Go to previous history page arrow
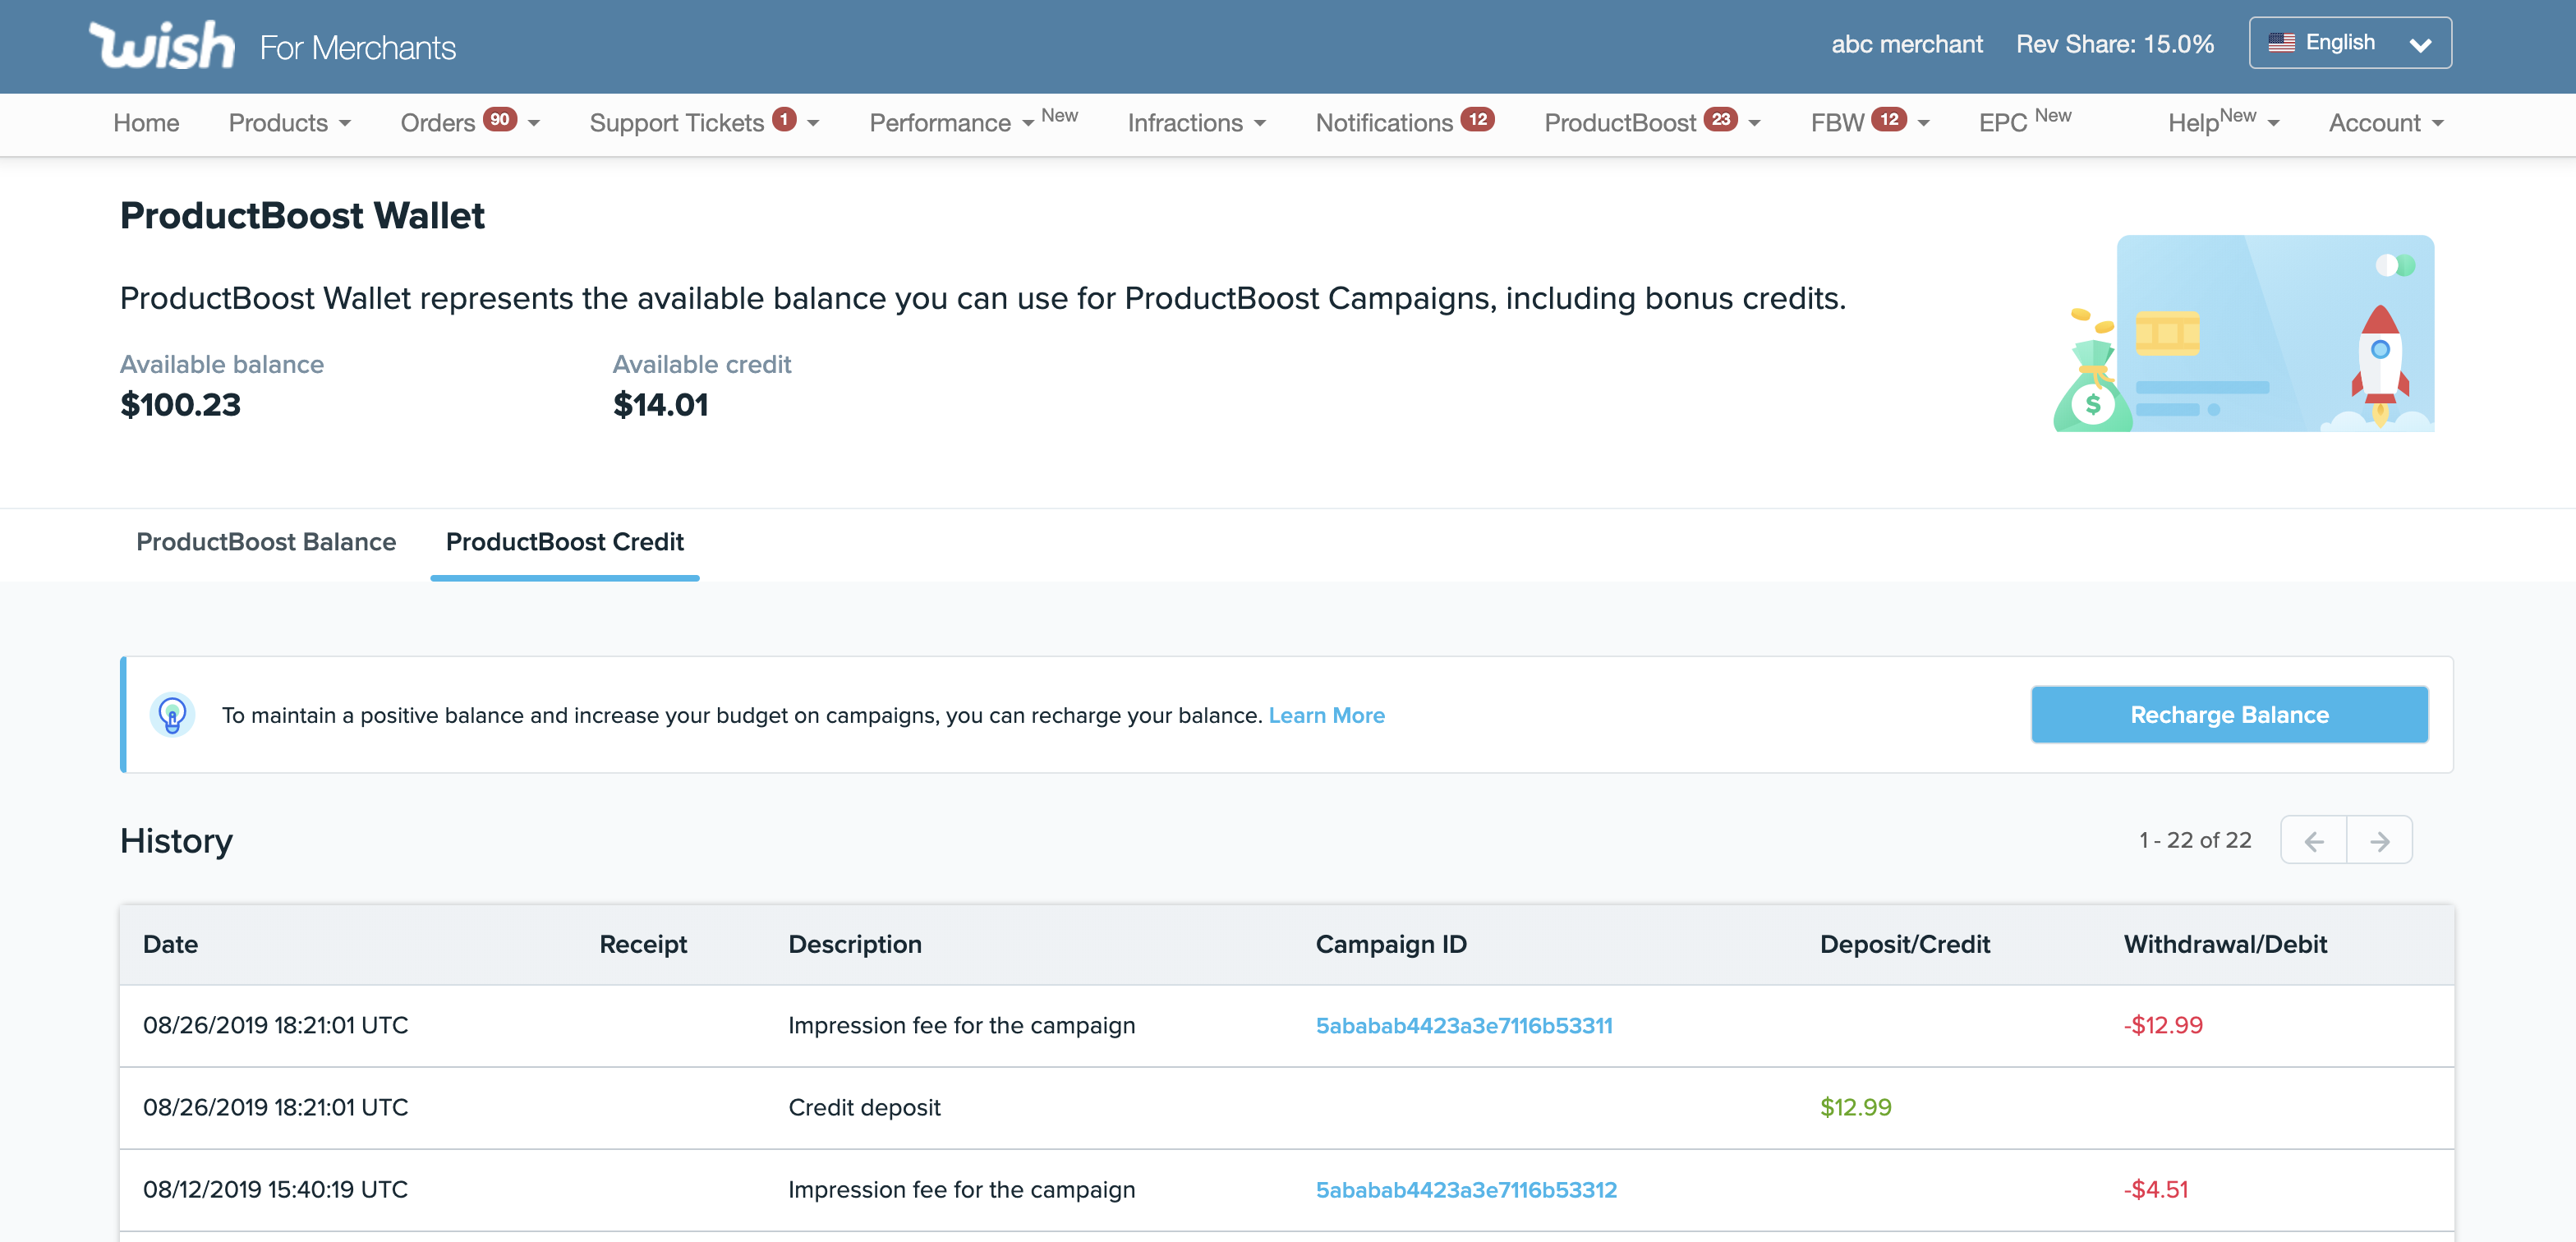This screenshot has width=2576, height=1242. pos(2313,841)
